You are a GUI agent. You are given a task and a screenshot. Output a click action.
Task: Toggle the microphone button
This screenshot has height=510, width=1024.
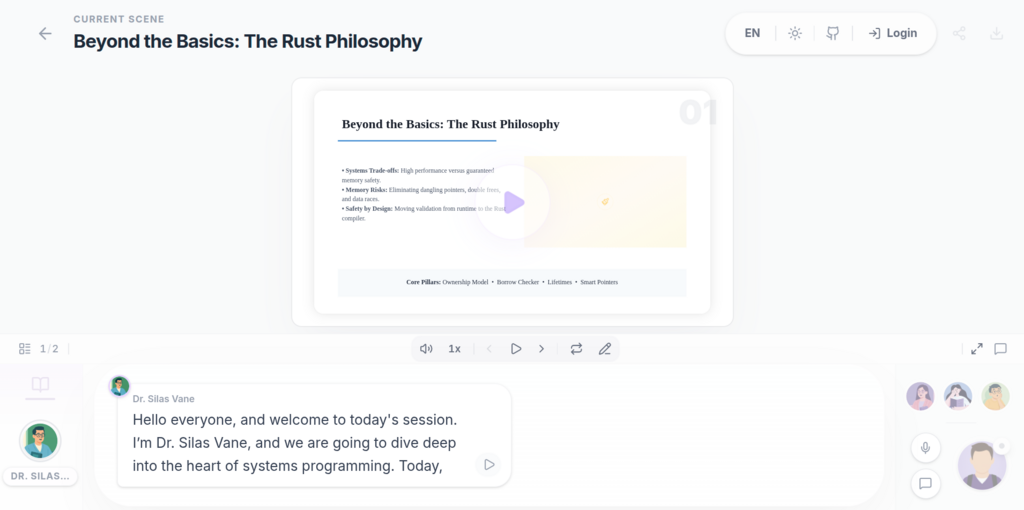[925, 448]
